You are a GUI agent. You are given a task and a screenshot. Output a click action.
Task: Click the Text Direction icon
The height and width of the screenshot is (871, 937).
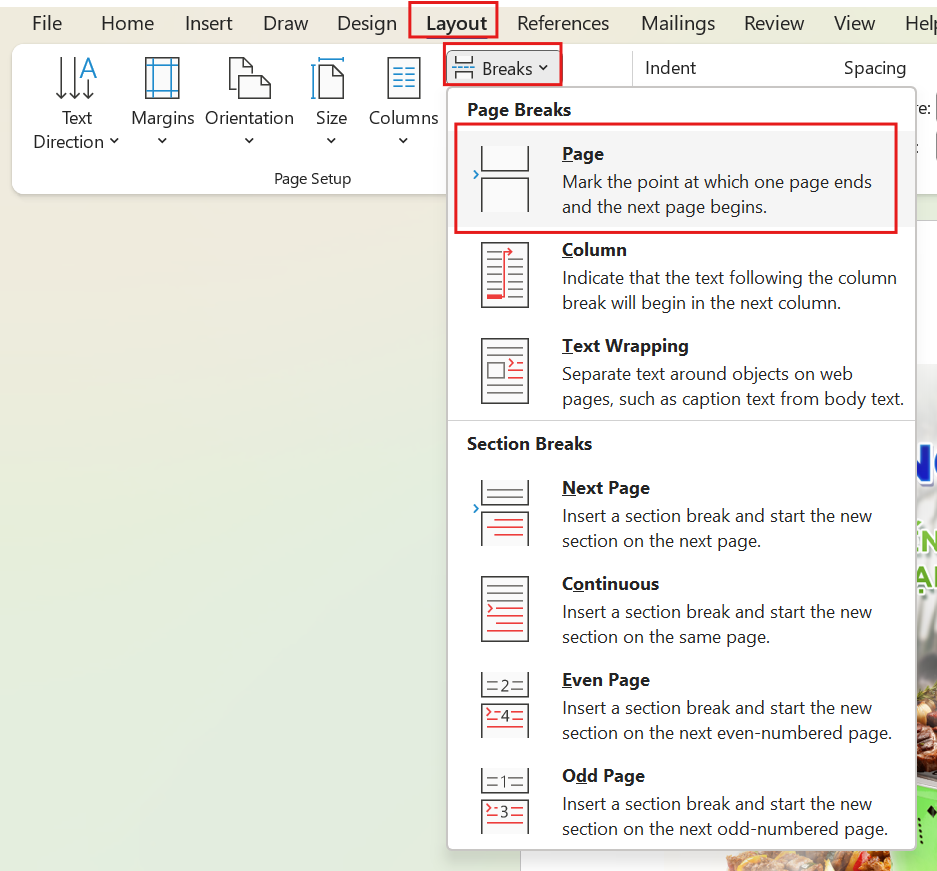tap(76, 78)
